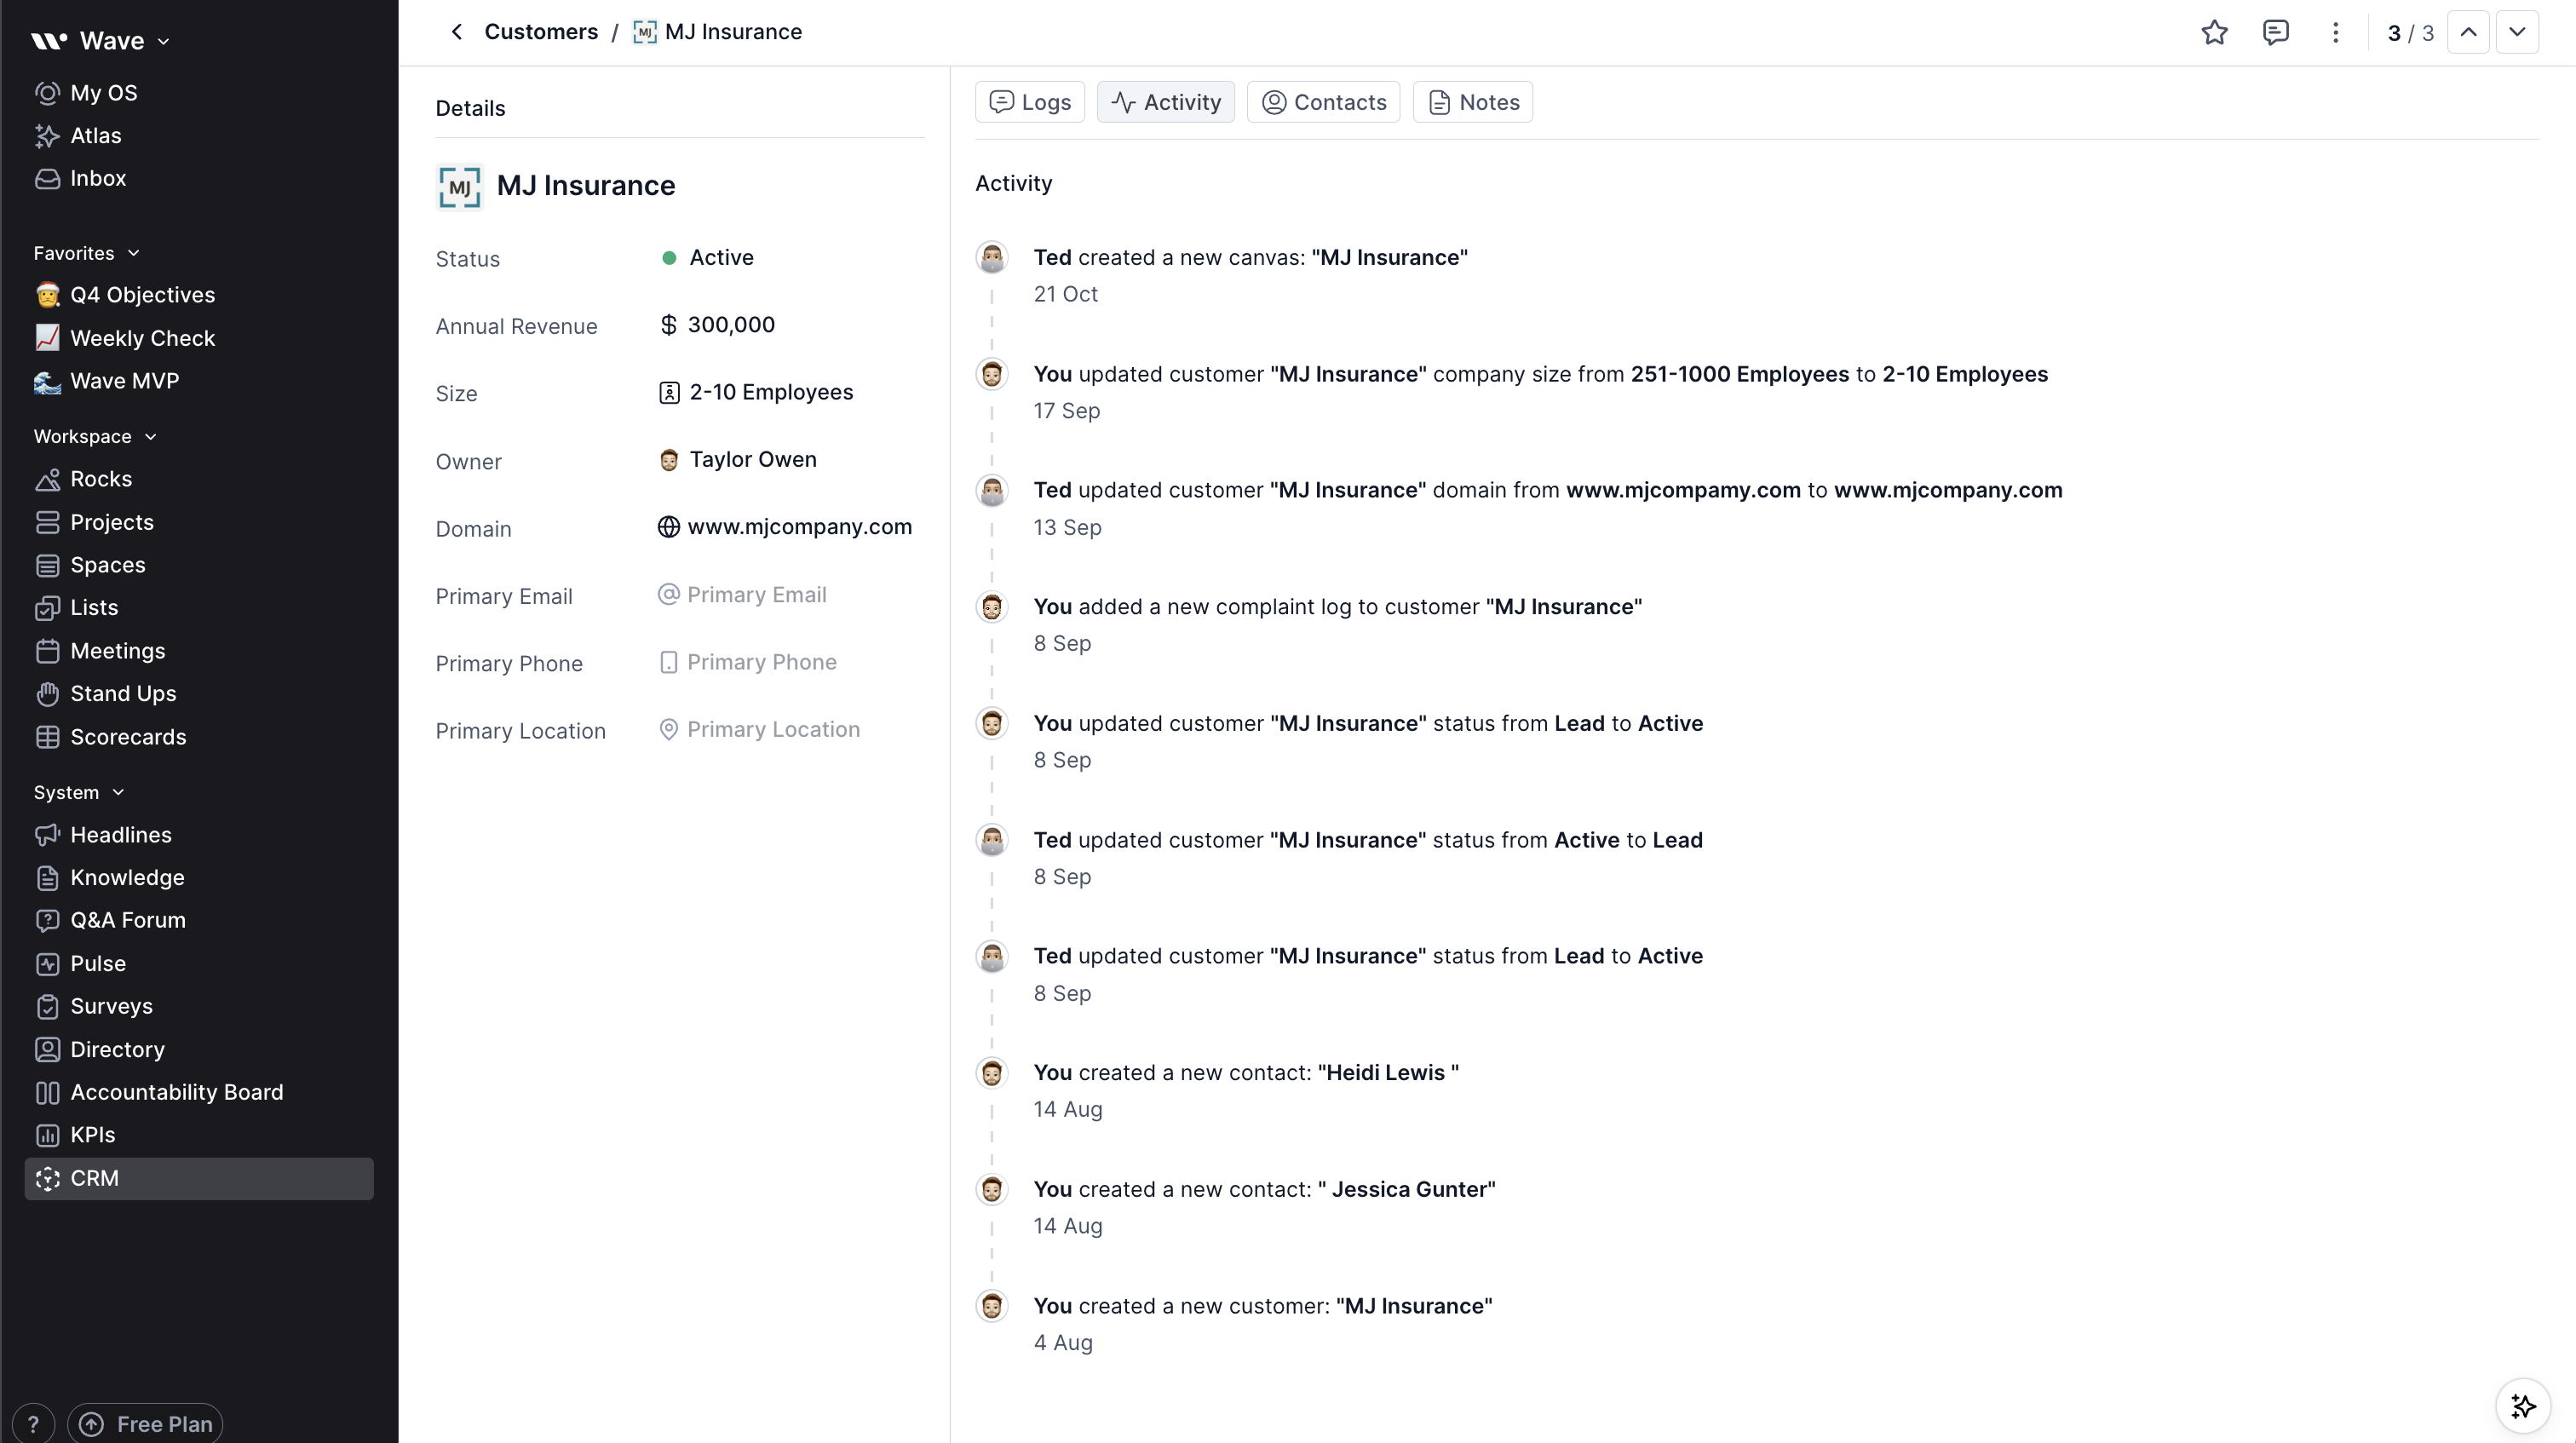This screenshot has height=1443, width=2576.
Task: Select Atlas in the sidebar
Action: pos(97,135)
